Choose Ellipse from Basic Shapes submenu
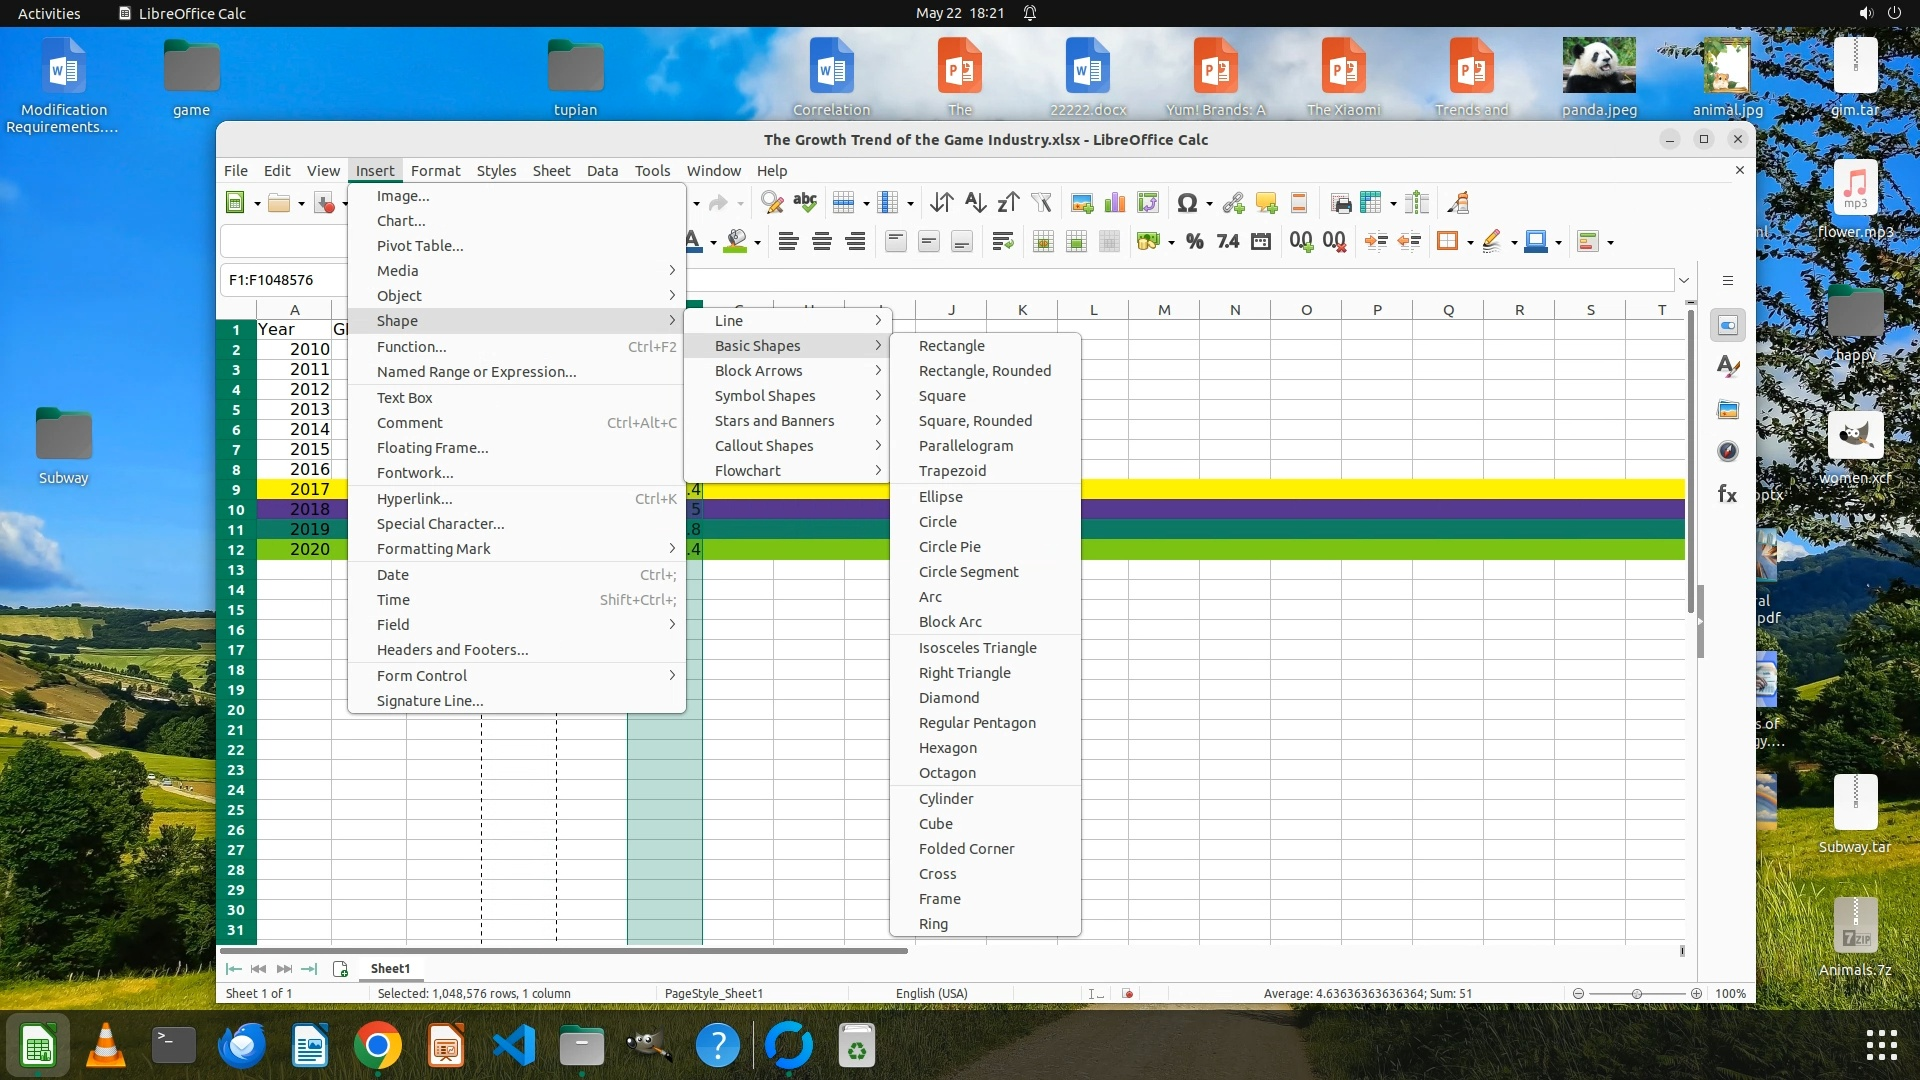The width and height of the screenshot is (1920, 1080). [940, 497]
